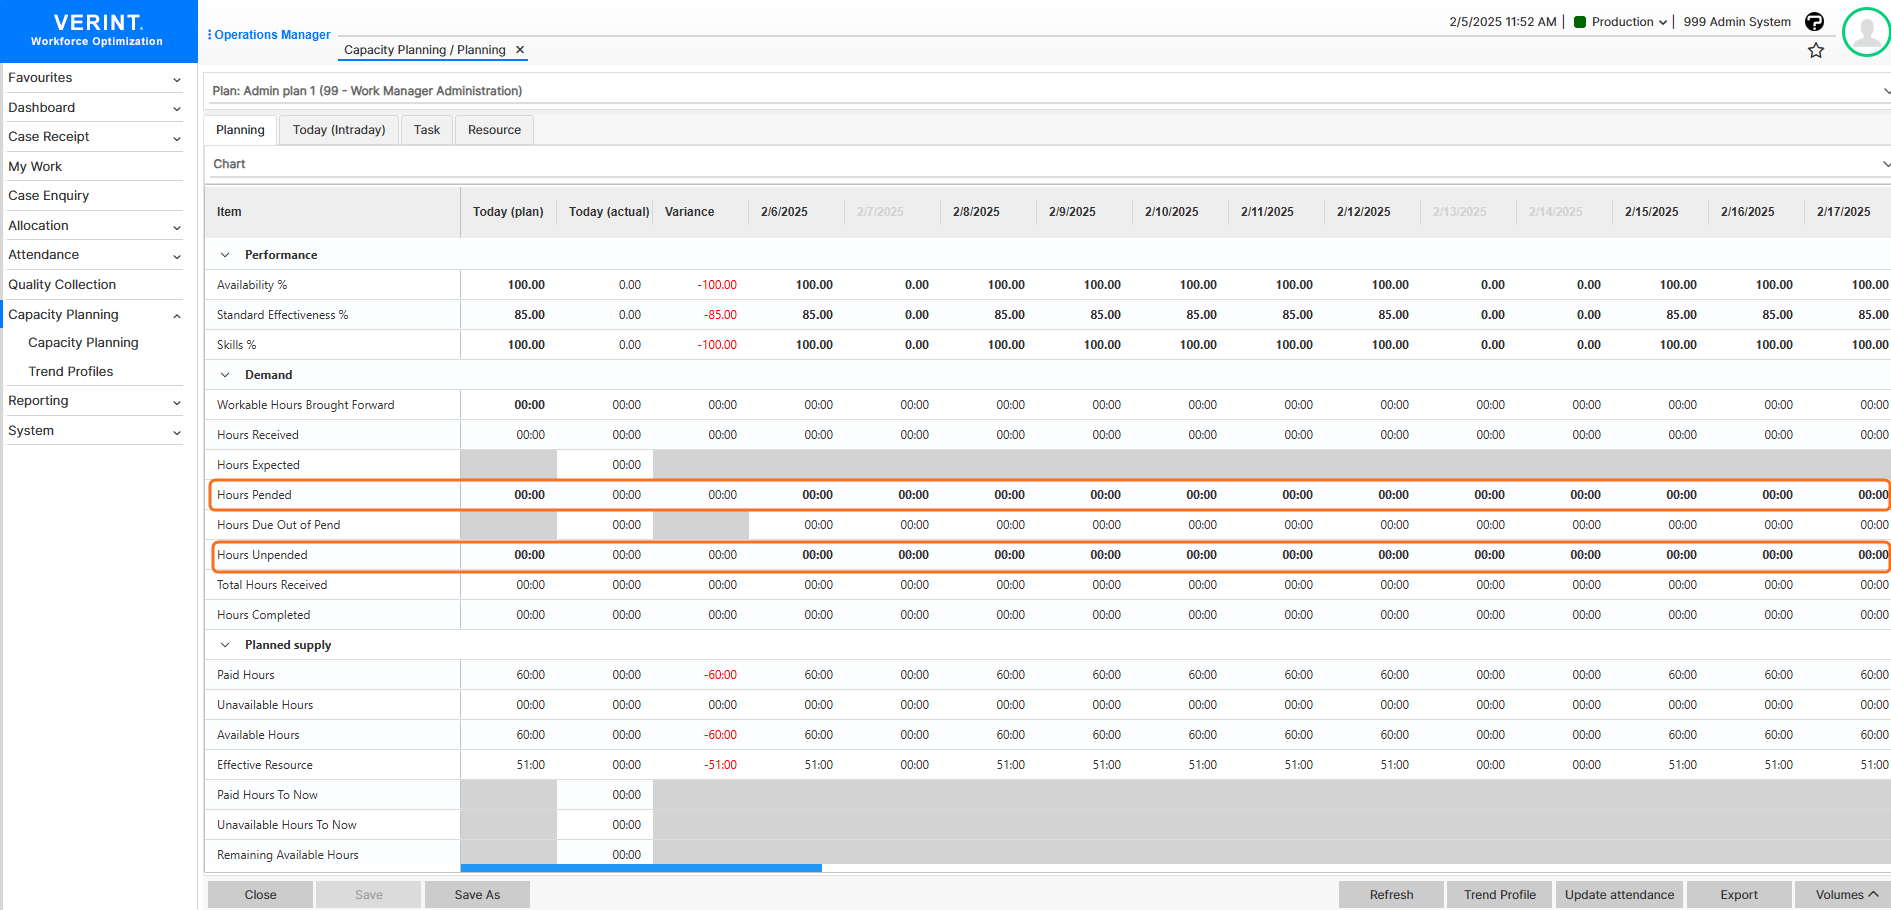Collapse the Performance section
Screen dimensions: 1891x910
point(225,254)
